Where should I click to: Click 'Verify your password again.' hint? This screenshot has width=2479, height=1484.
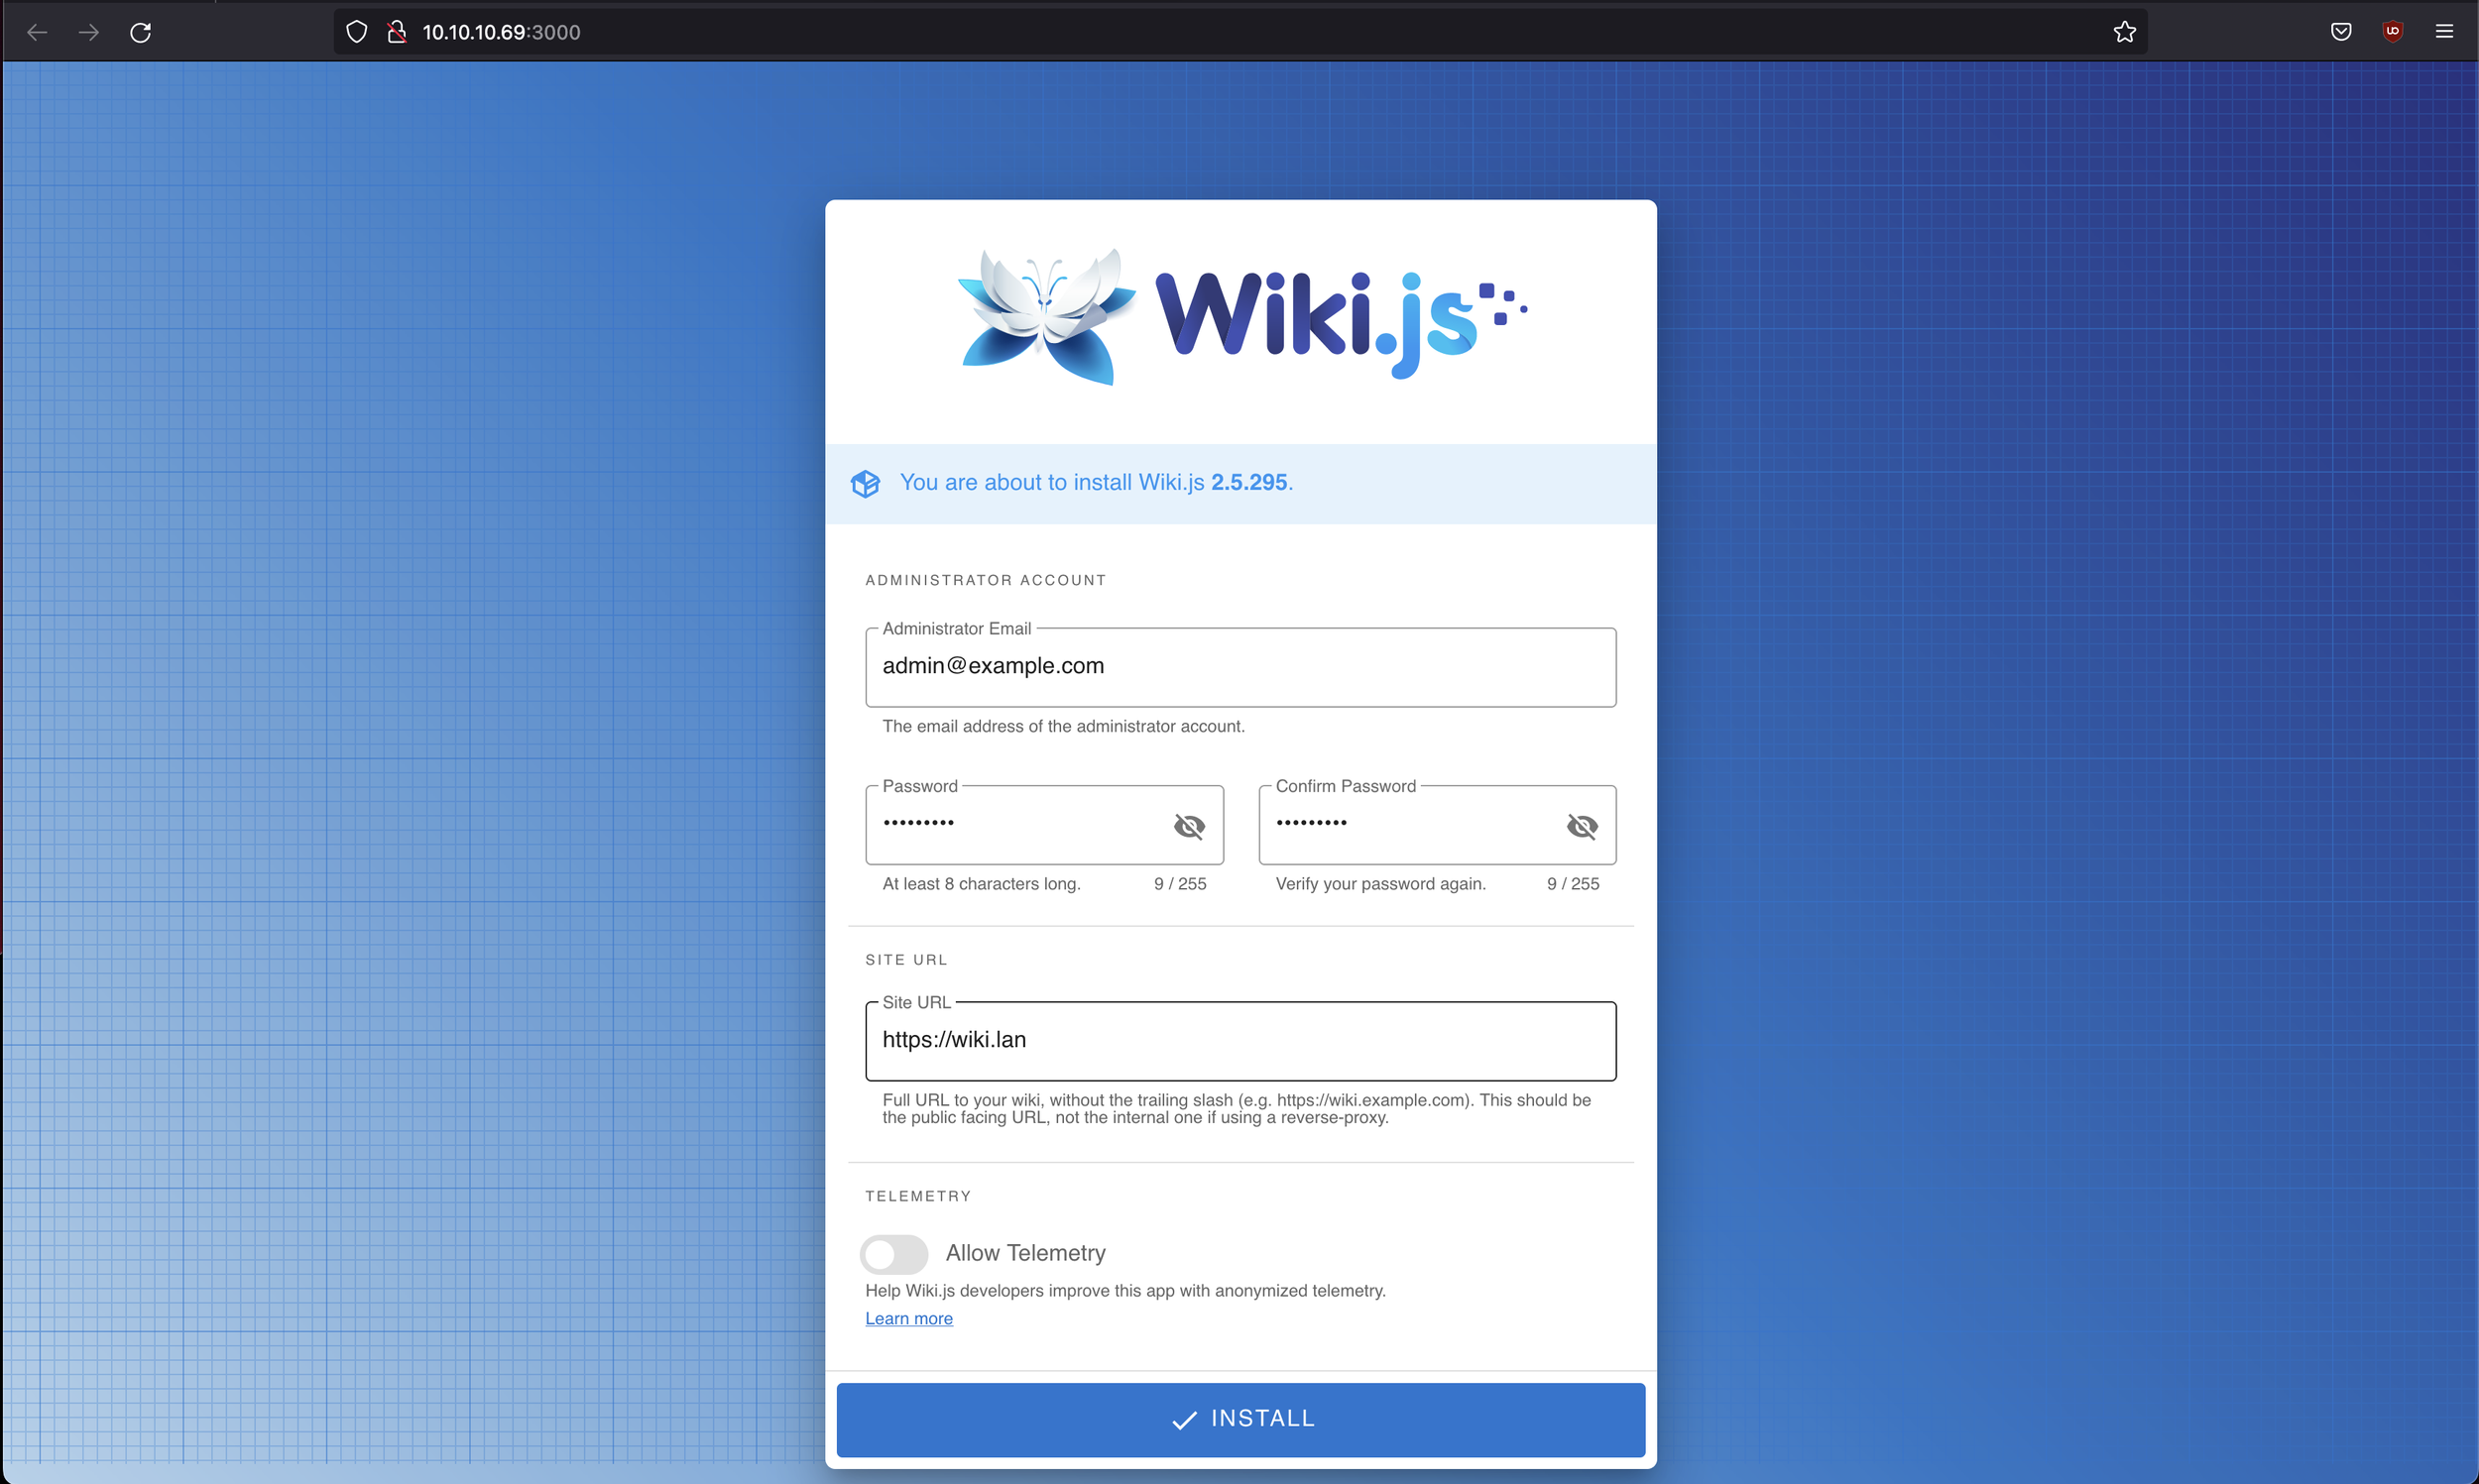tap(1381, 884)
